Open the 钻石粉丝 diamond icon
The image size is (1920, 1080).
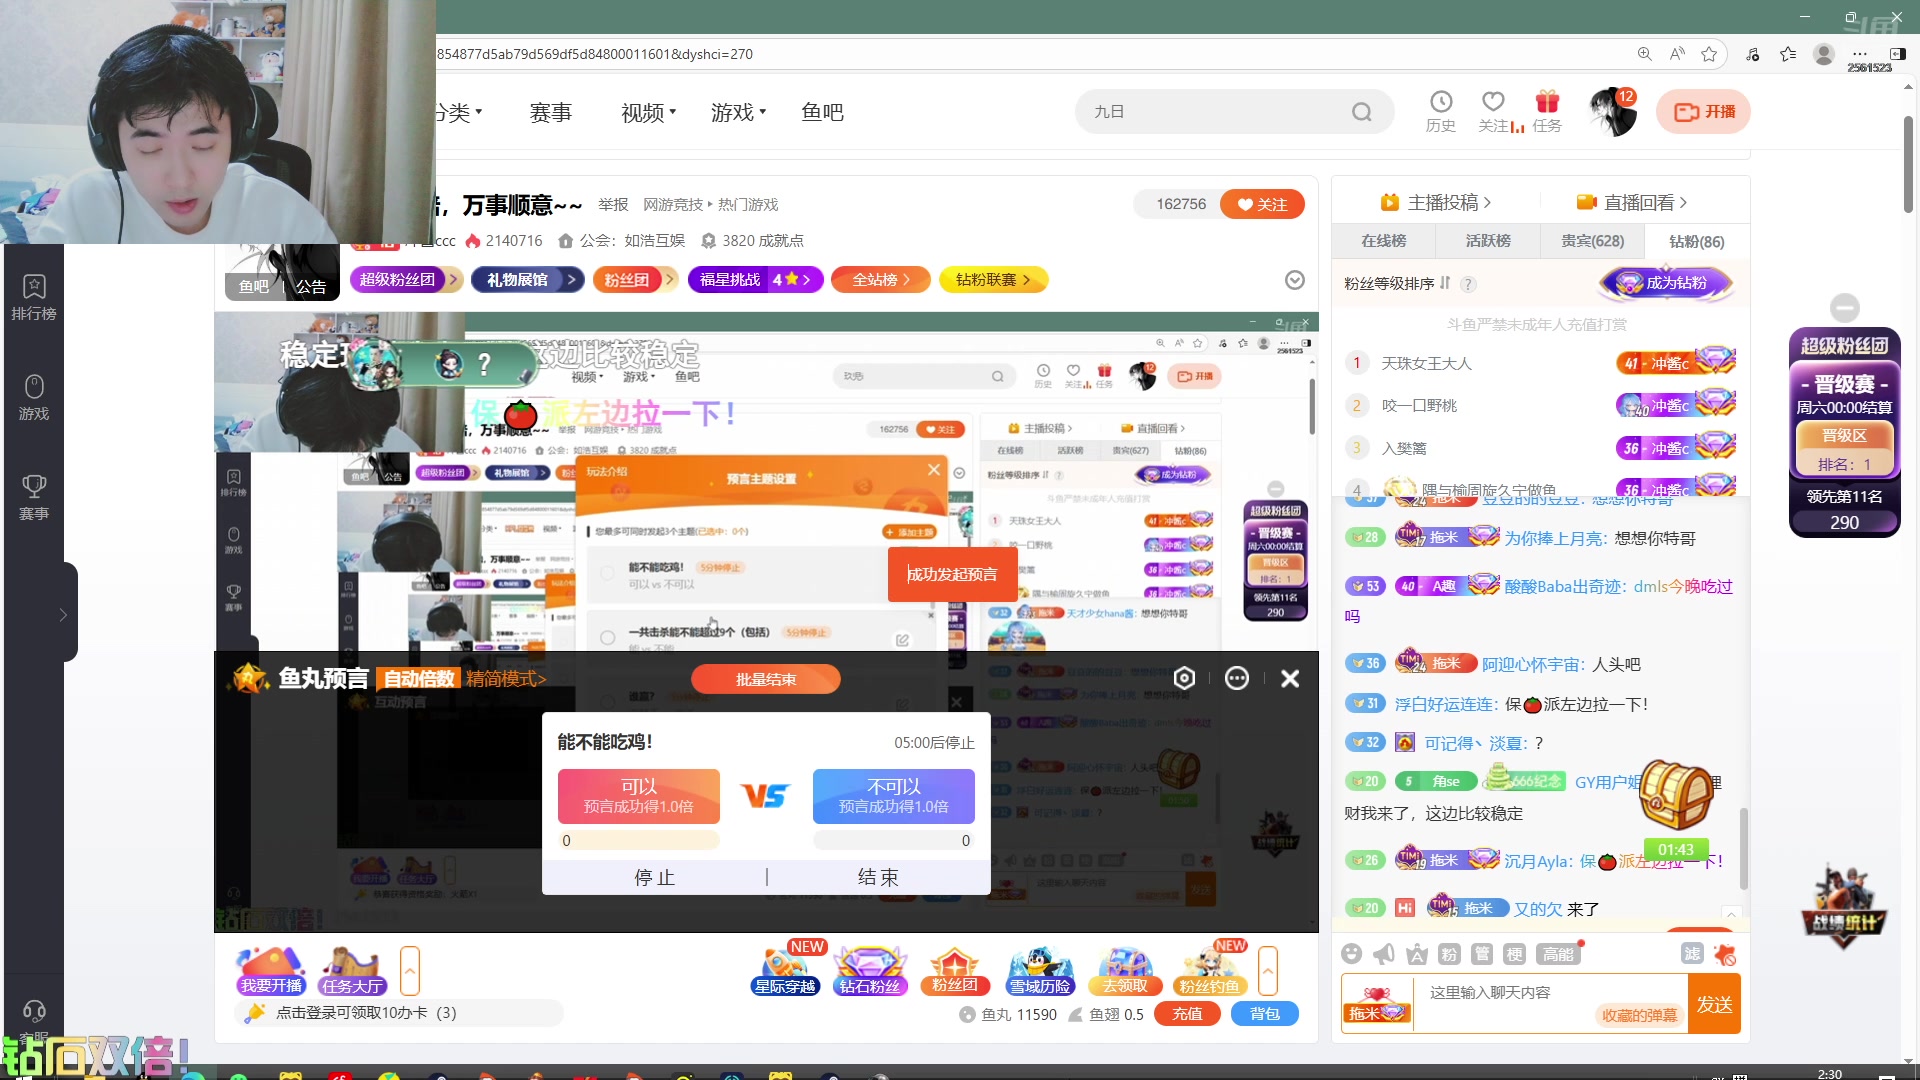click(x=870, y=971)
